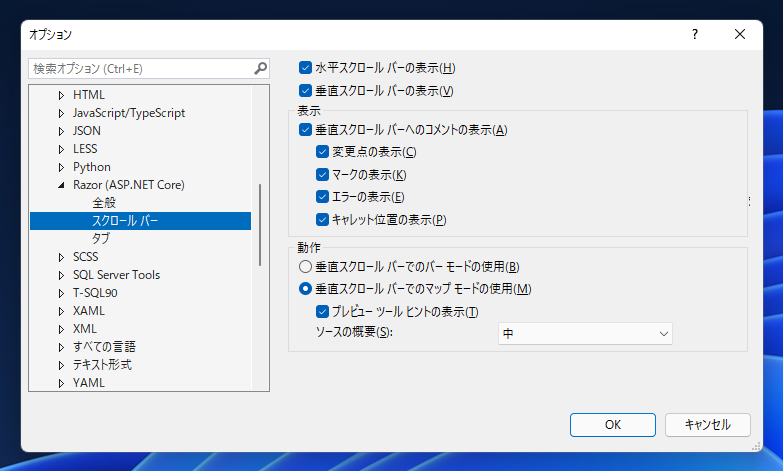The height and width of the screenshot is (471, 783).
Task: Open the help question mark button
Action: click(695, 34)
